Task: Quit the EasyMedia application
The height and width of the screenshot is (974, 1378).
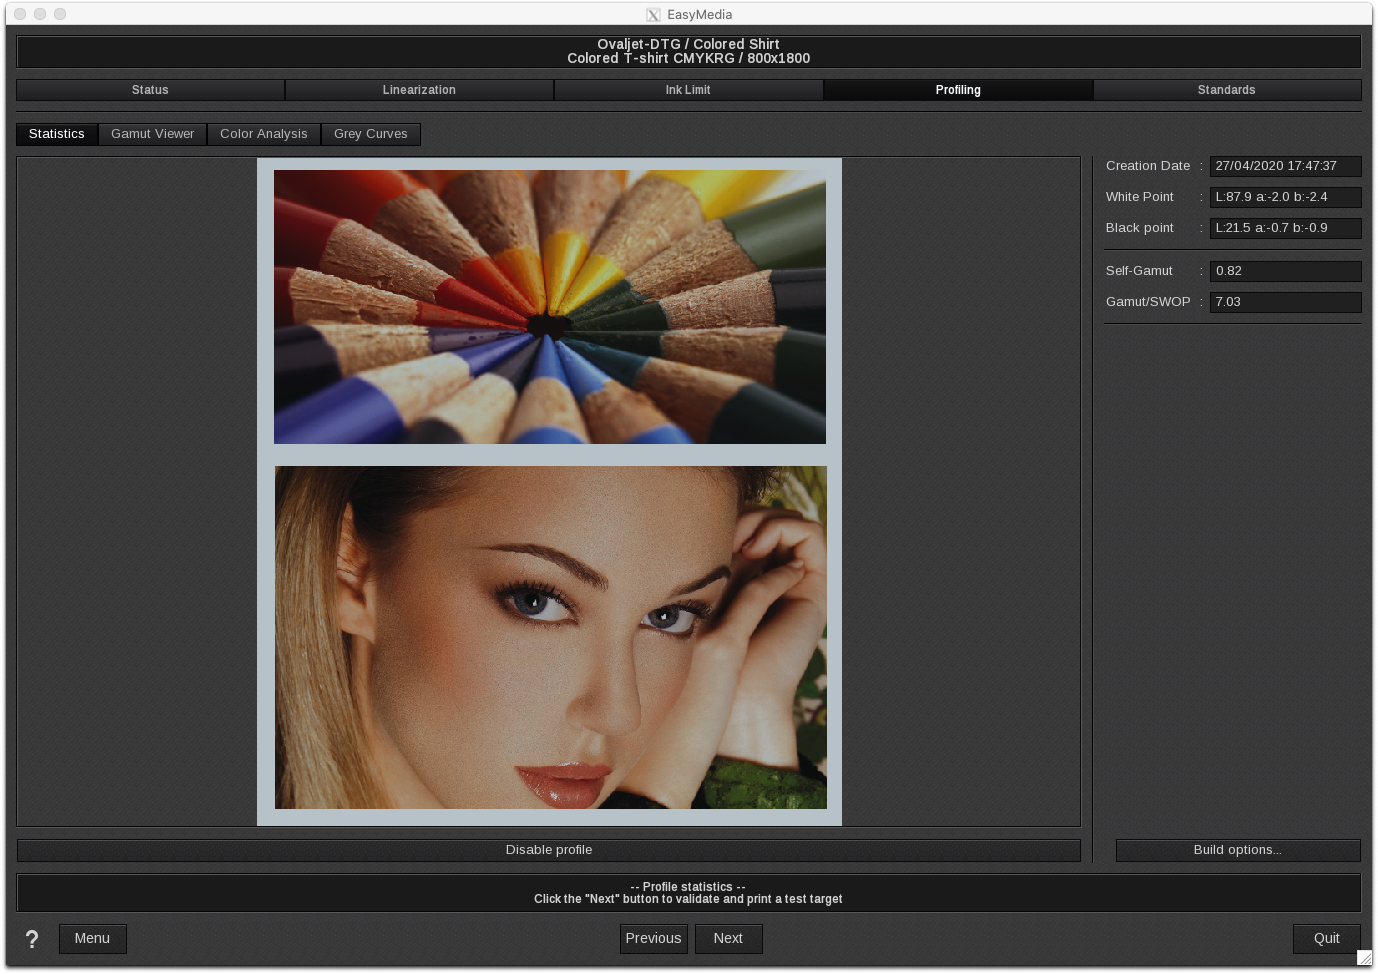Action: pyautogui.click(x=1326, y=938)
